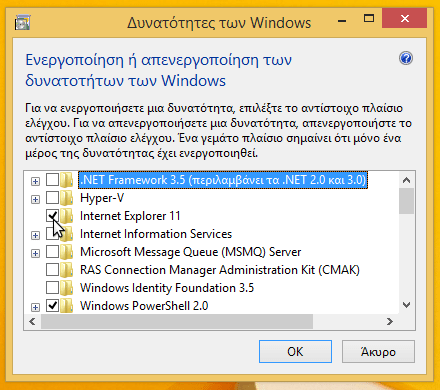Select the Internet Information Services entry

point(156,234)
